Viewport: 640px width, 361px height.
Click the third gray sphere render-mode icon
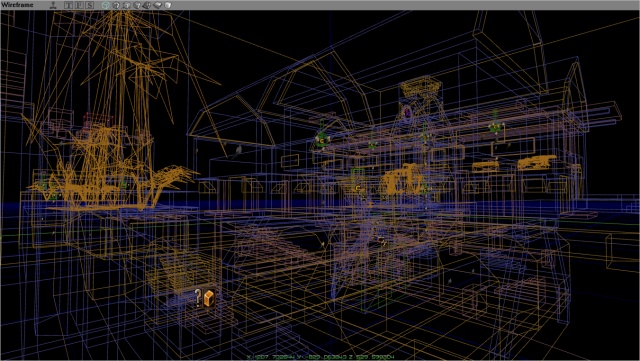[x=137, y=5]
